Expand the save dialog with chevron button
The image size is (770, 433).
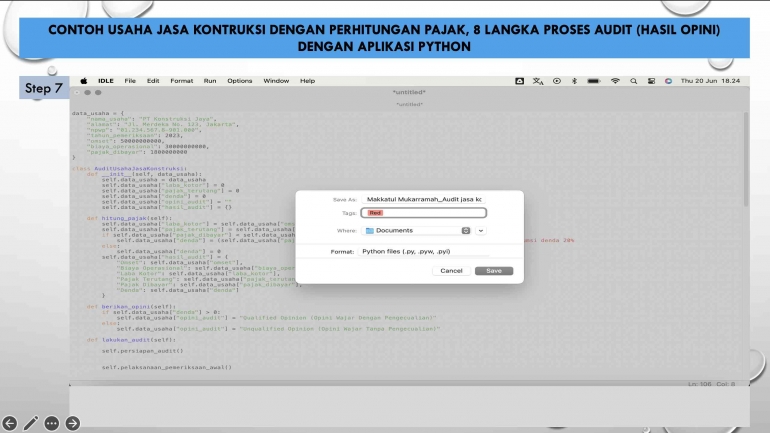click(x=481, y=230)
